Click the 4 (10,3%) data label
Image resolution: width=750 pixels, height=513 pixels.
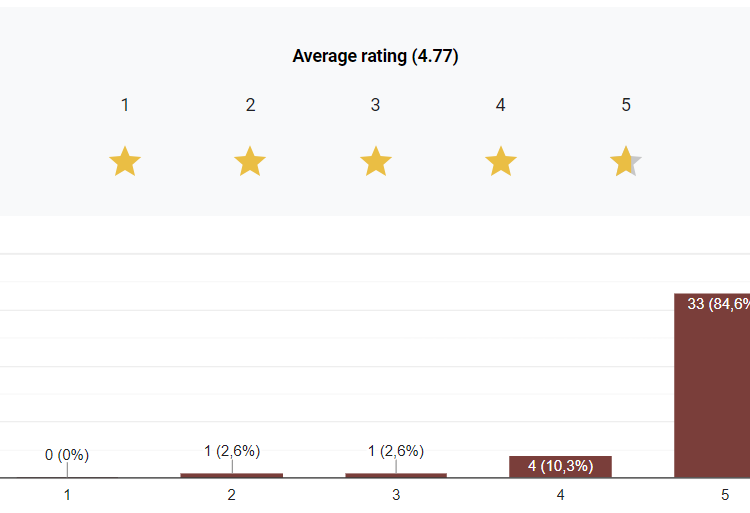point(560,466)
